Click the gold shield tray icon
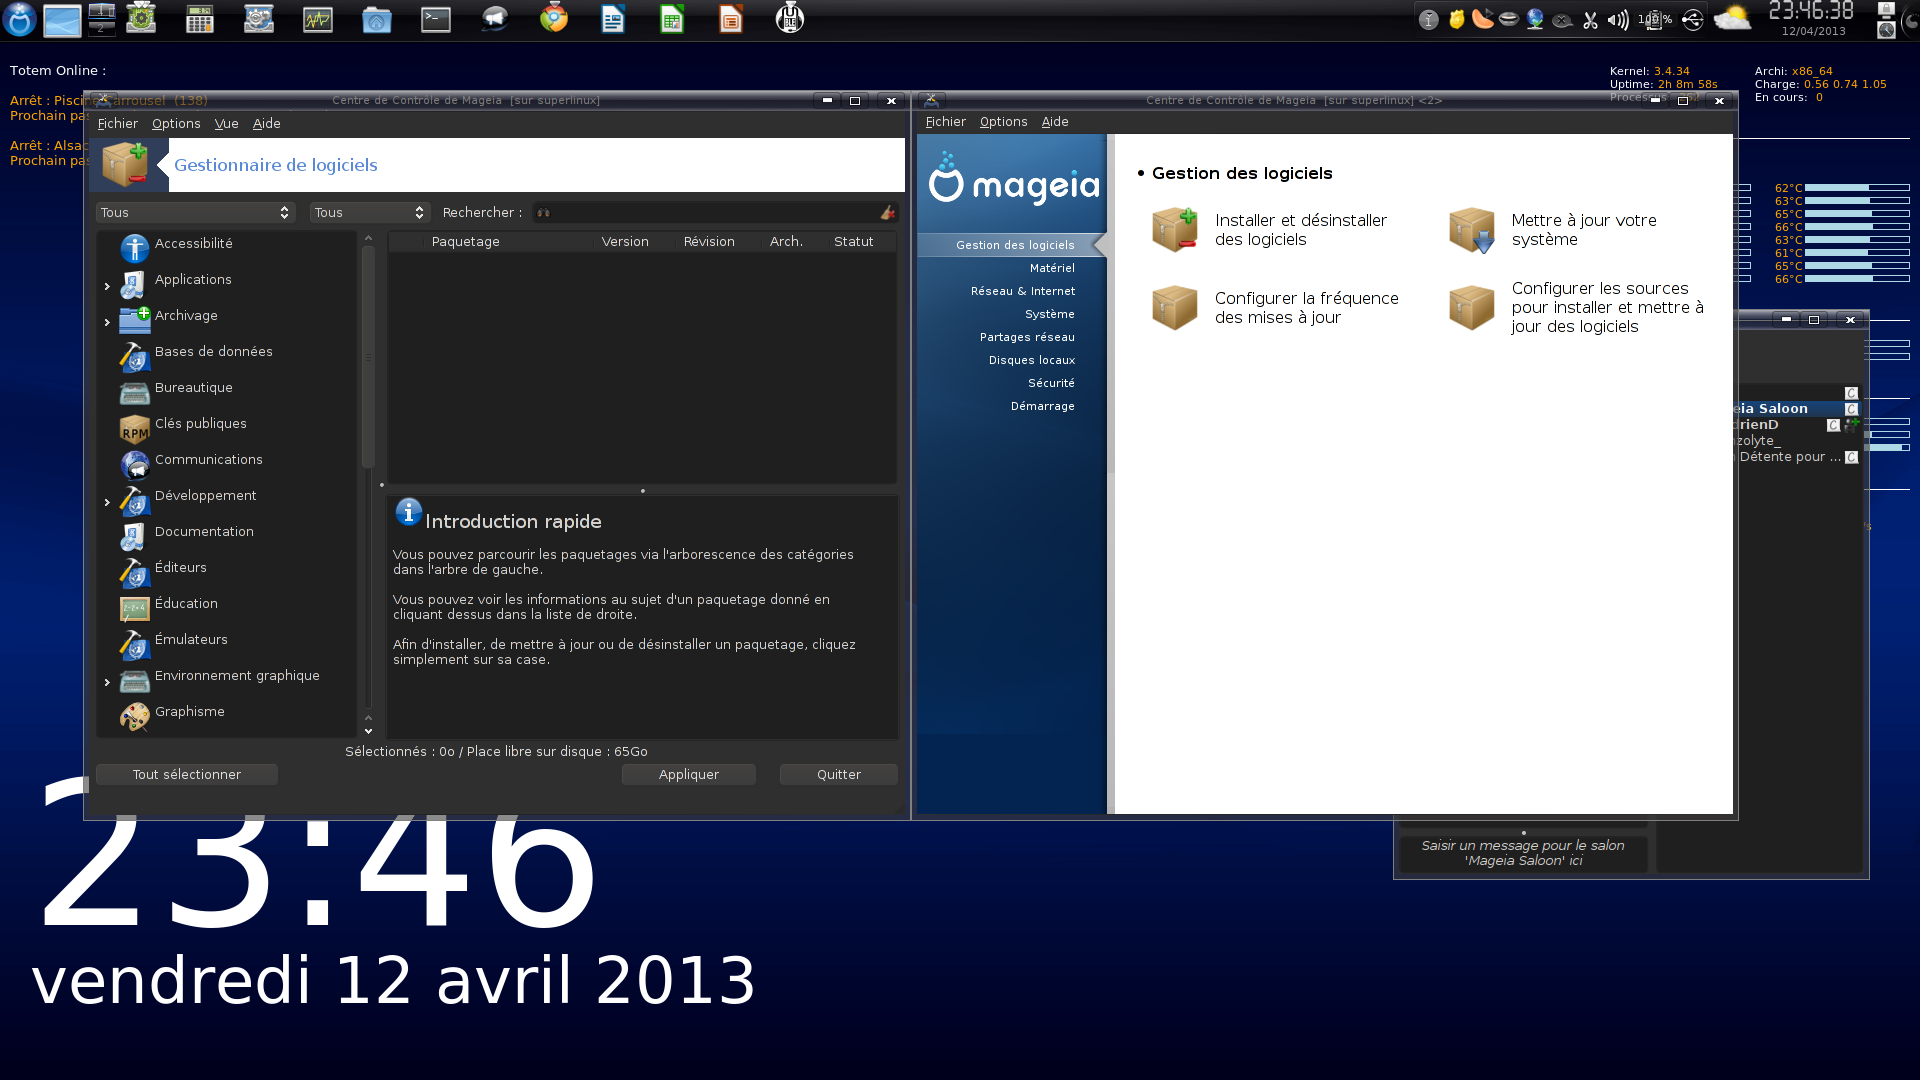 pos(1457,20)
